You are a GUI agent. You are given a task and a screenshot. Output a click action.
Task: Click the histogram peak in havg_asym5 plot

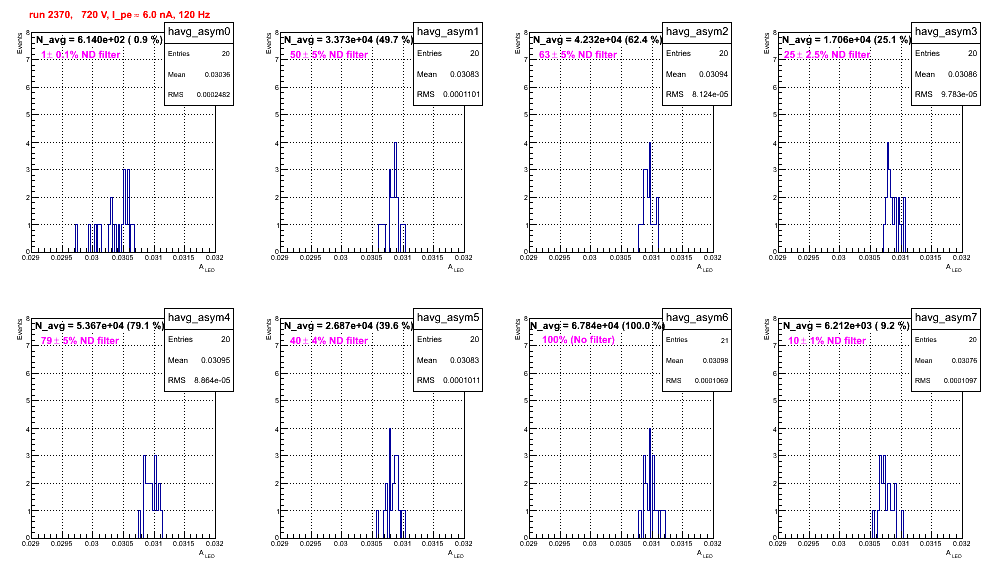[390, 430]
